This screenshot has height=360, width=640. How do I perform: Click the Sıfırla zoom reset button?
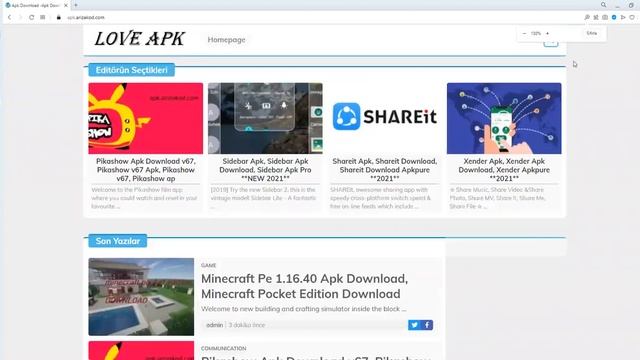591,33
